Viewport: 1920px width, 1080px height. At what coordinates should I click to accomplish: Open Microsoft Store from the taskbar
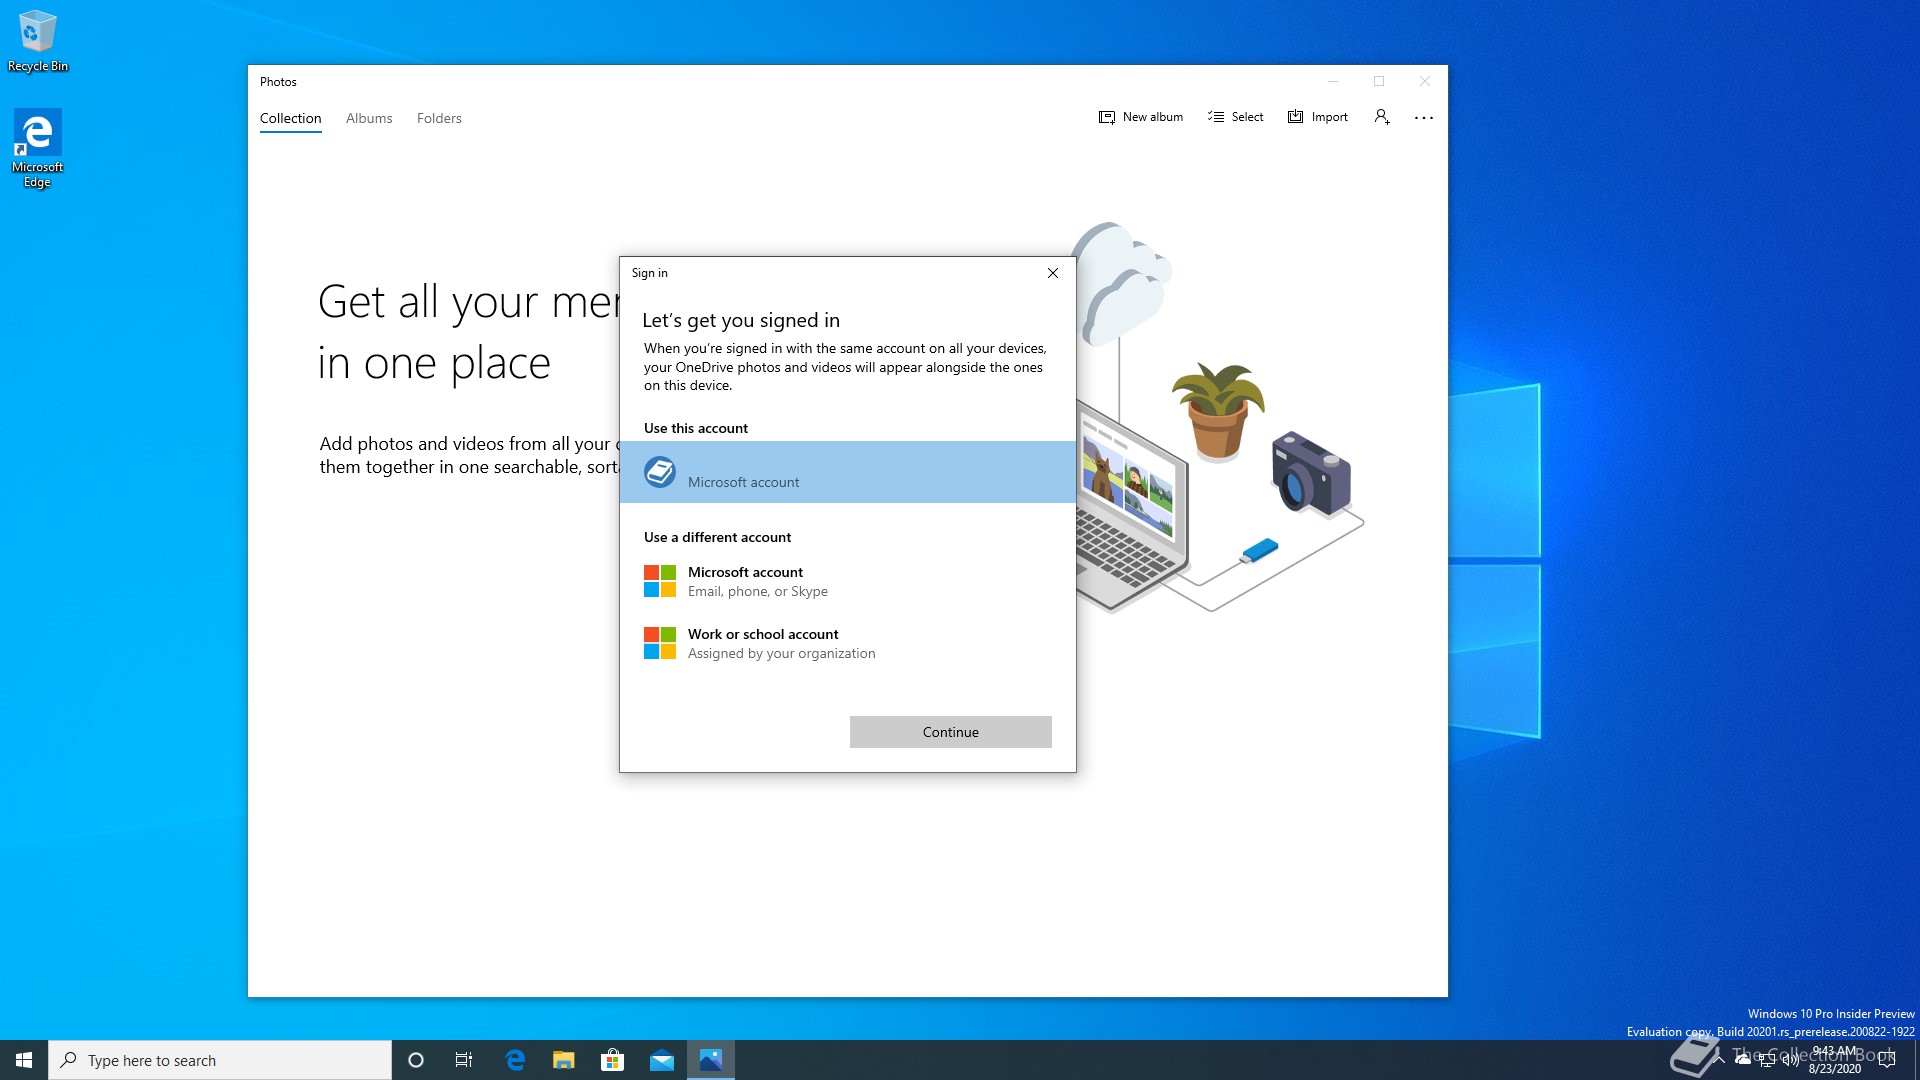pyautogui.click(x=612, y=1060)
